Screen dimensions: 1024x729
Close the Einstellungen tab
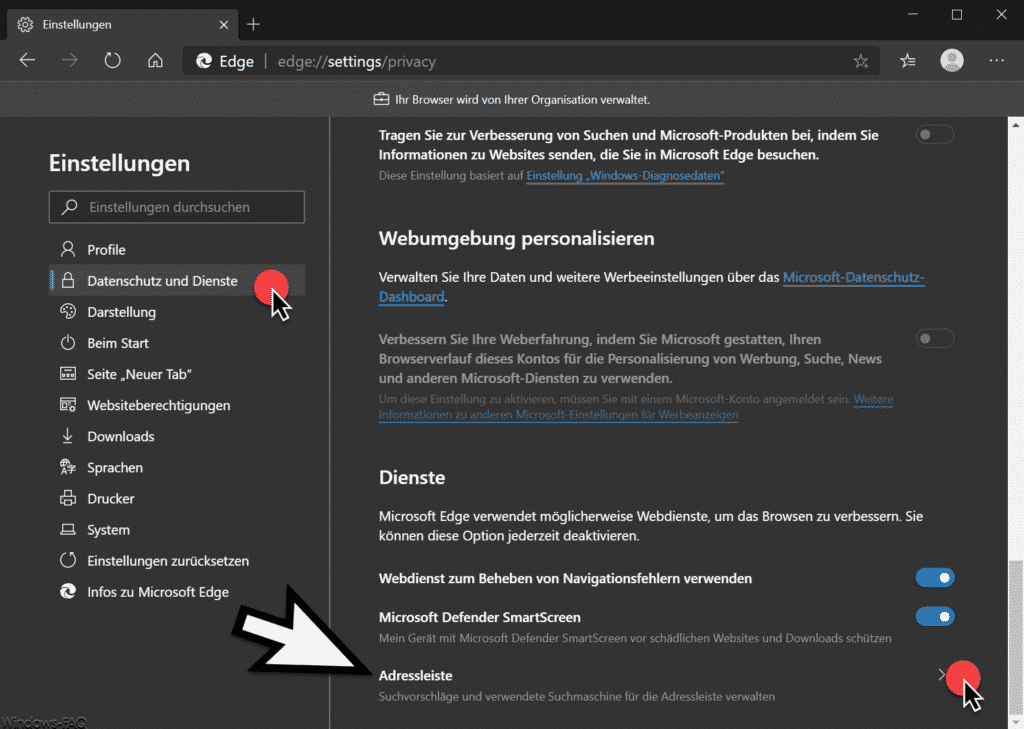point(223,25)
